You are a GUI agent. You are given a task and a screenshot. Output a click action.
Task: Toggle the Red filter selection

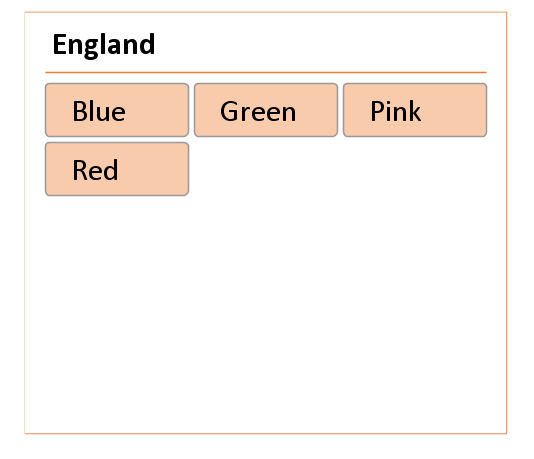pos(117,169)
